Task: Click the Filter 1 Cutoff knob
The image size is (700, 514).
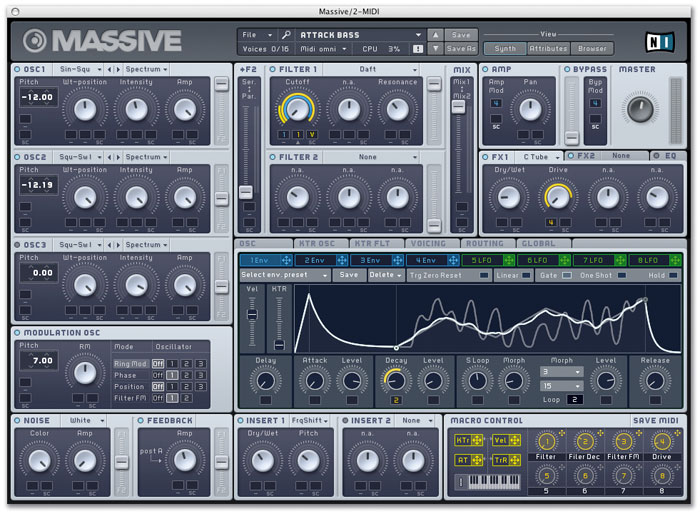Action: (x=296, y=110)
